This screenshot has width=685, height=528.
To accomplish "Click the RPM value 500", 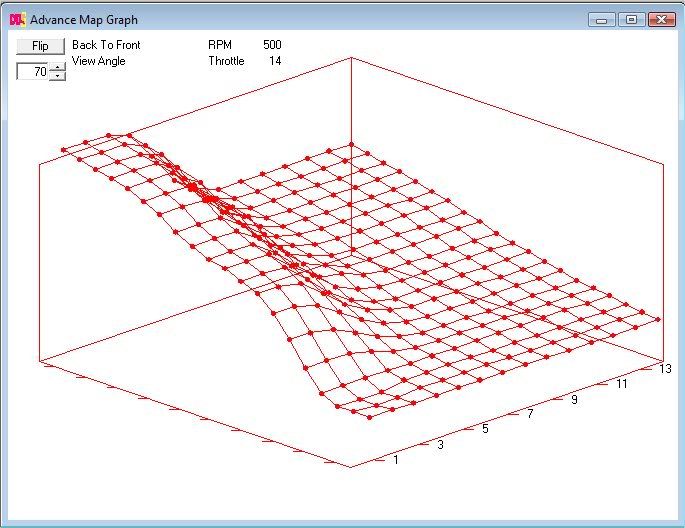I will pos(272,46).
